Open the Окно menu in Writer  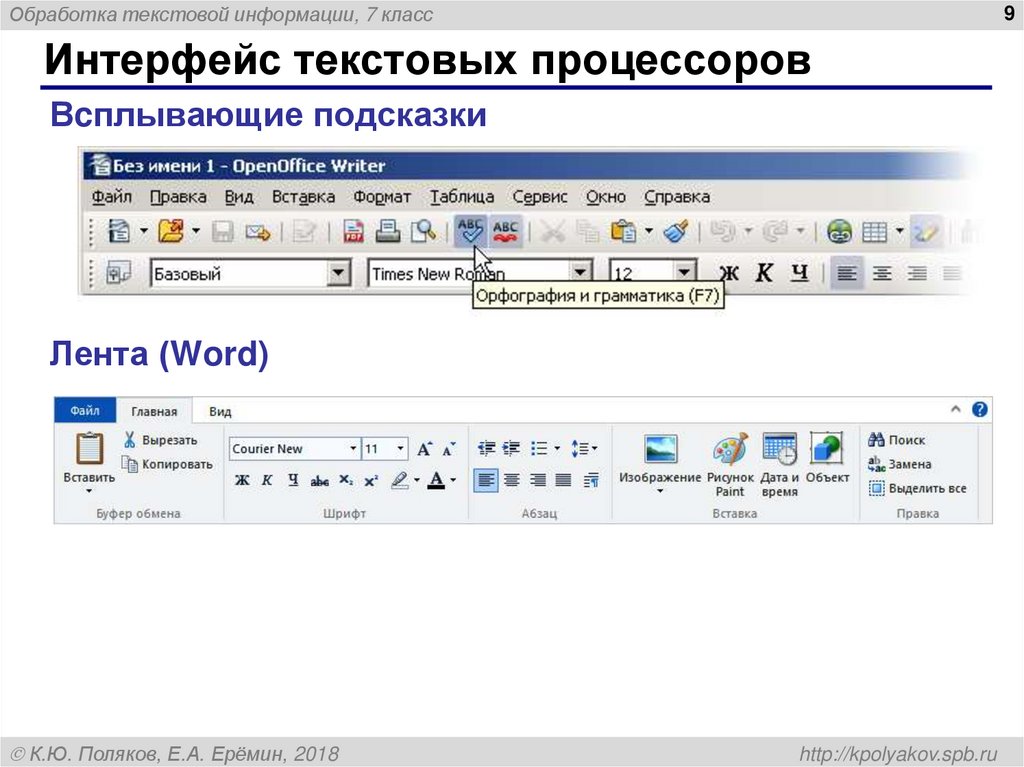click(605, 197)
